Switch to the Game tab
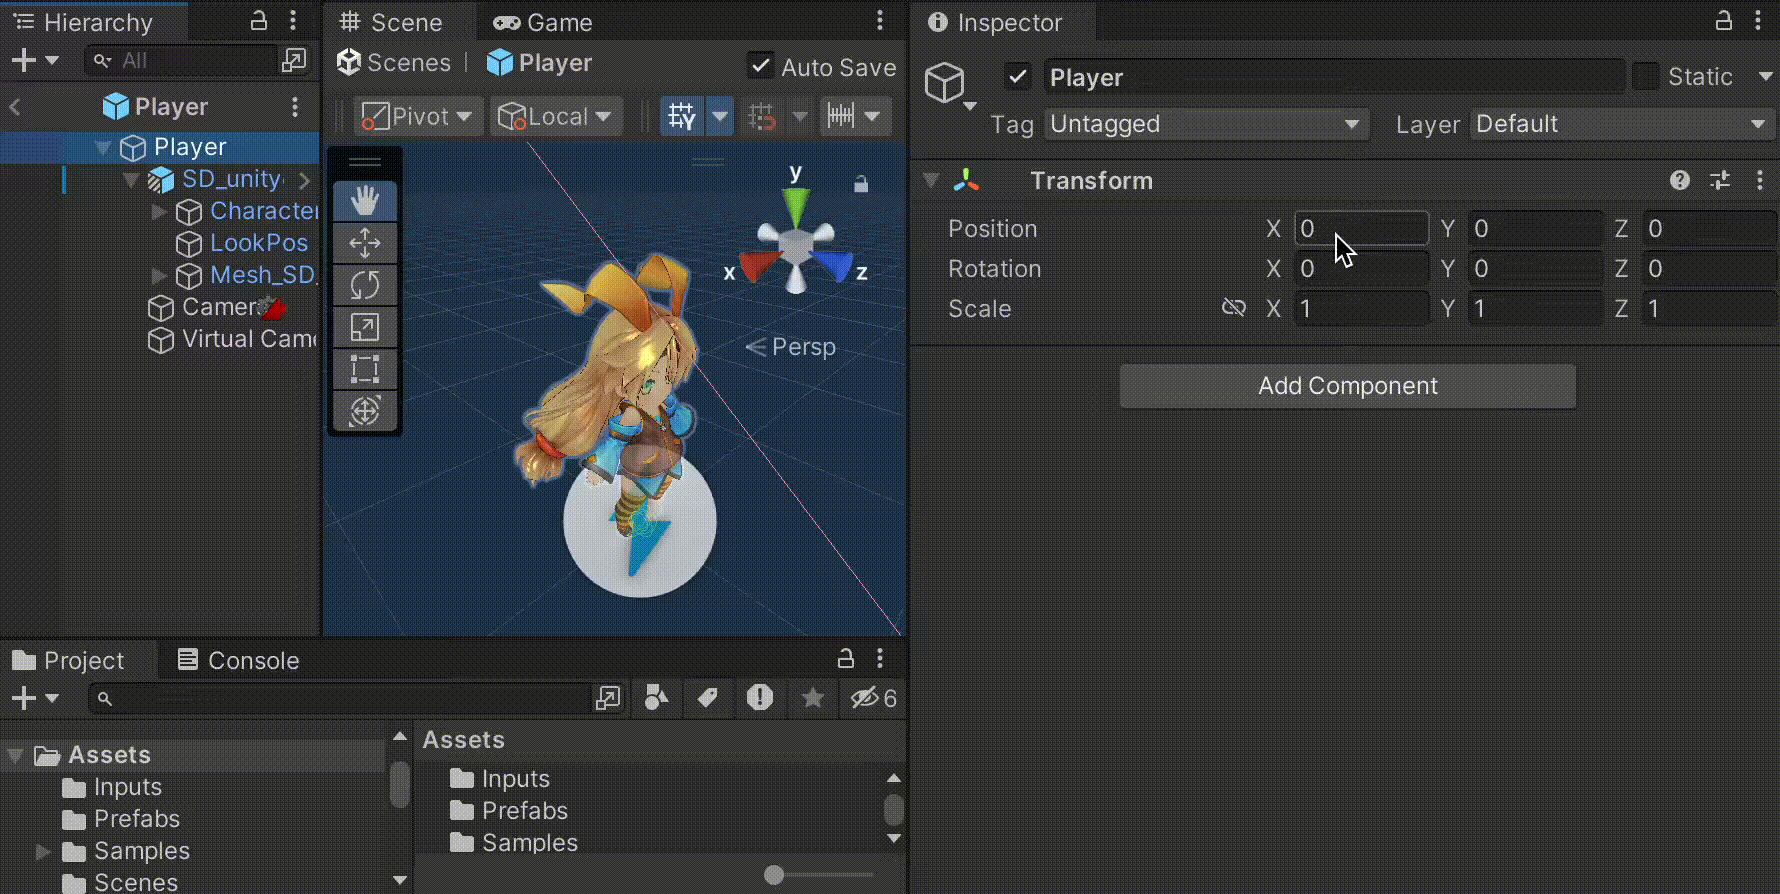This screenshot has height=894, width=1780. click(543, 22)
